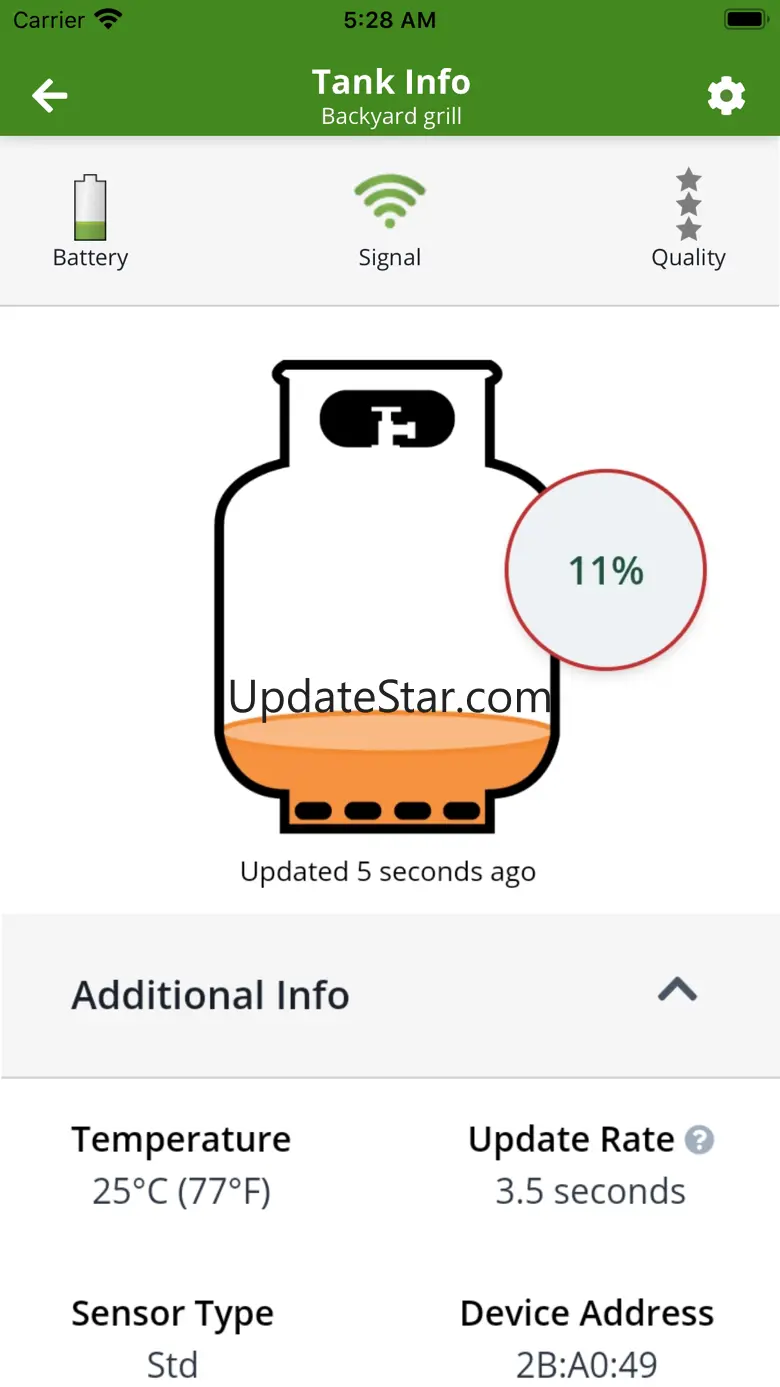Tap the status bar battery indicator

point(745,19)
